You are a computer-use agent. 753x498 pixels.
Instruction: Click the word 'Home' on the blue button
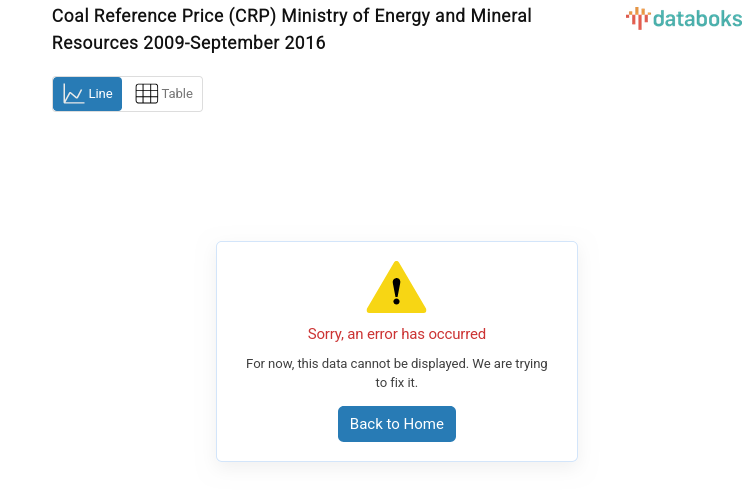[x=423, y=424]
